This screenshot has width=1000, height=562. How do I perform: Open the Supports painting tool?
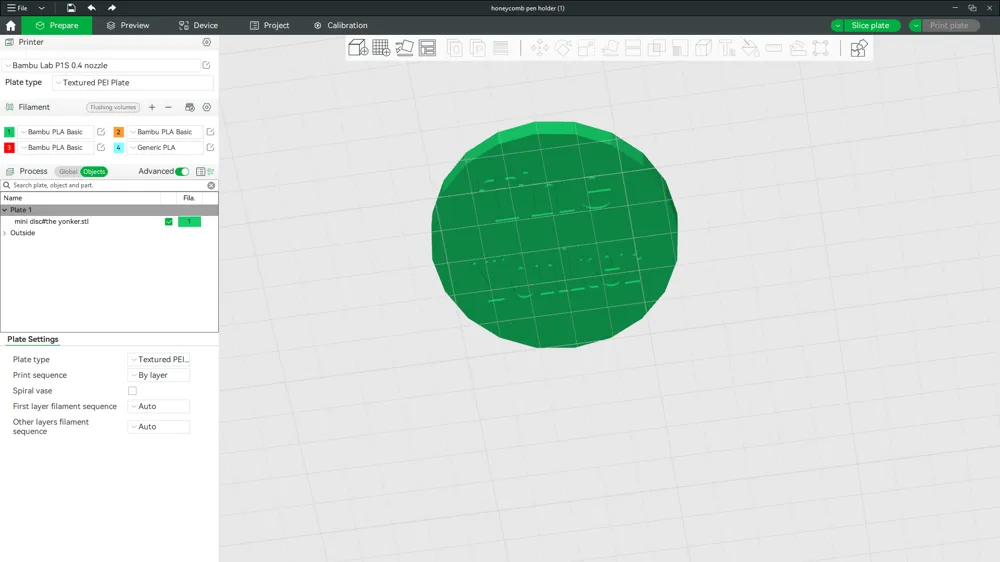point(680,48)
